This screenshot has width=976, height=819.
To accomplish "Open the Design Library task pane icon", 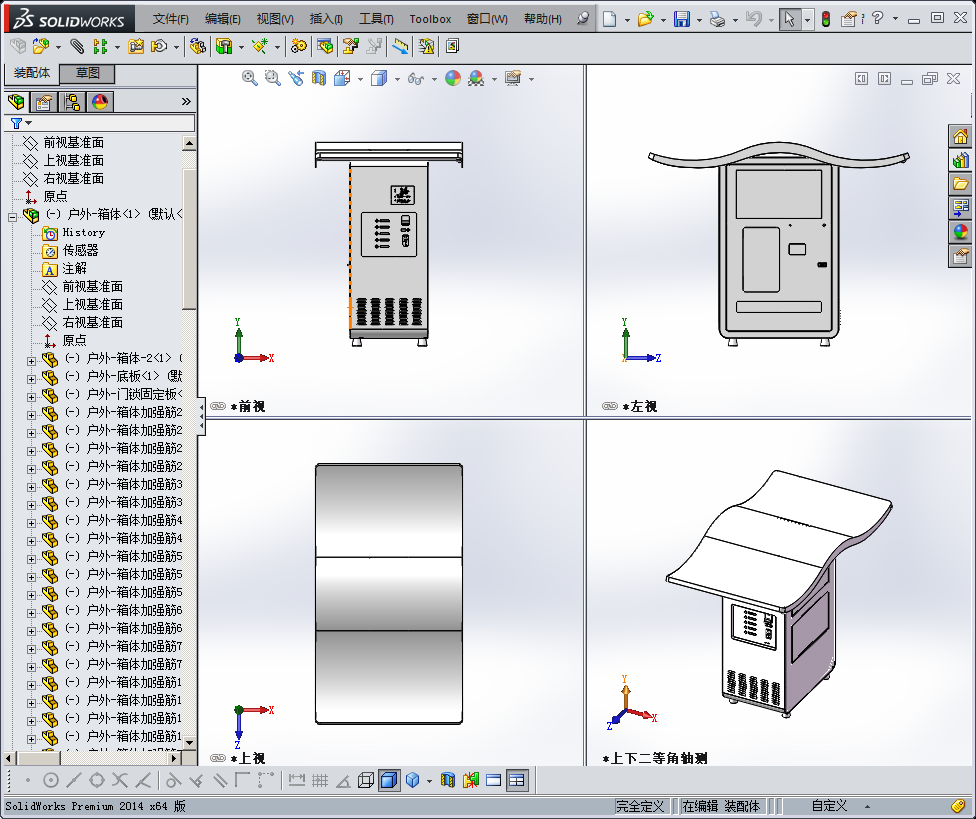I will point(960,161).
